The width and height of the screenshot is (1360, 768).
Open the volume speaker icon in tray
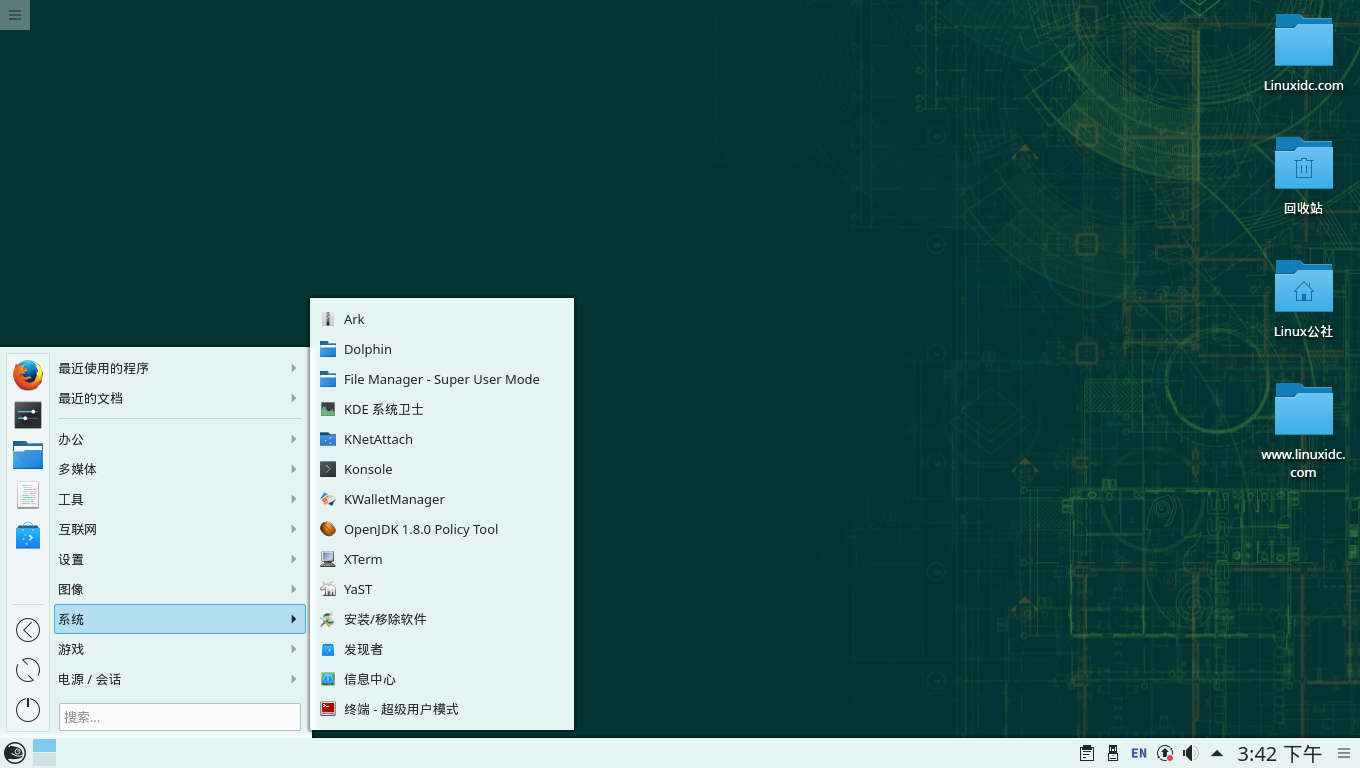click(x=1190, y=753)
